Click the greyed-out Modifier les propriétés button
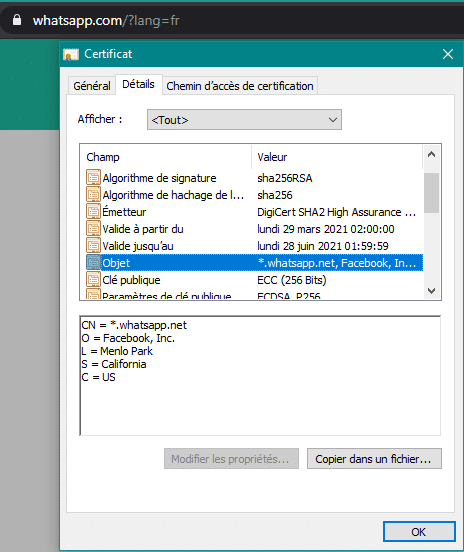Image resolution: width=464 pixels, height=552 pixels. pyautogui.click(x=231, y=459)
